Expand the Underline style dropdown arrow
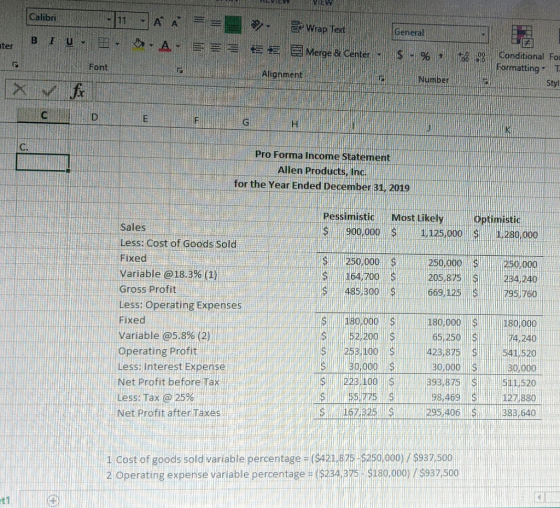The image size is (560, 508). click(83, 43)
